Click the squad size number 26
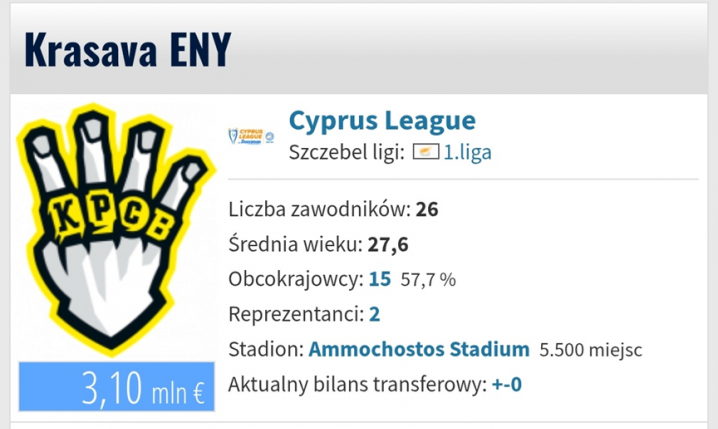This screenshot has width=718, height=429. (427, 209)
